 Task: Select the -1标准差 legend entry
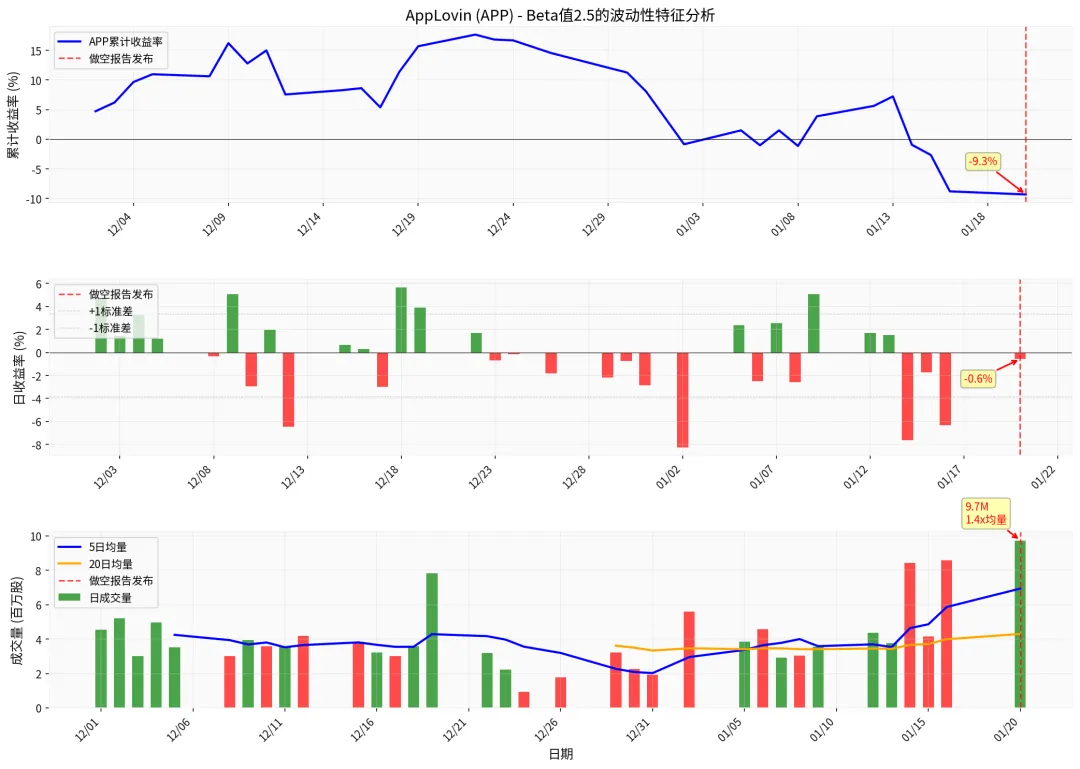(x=94, y=328)
